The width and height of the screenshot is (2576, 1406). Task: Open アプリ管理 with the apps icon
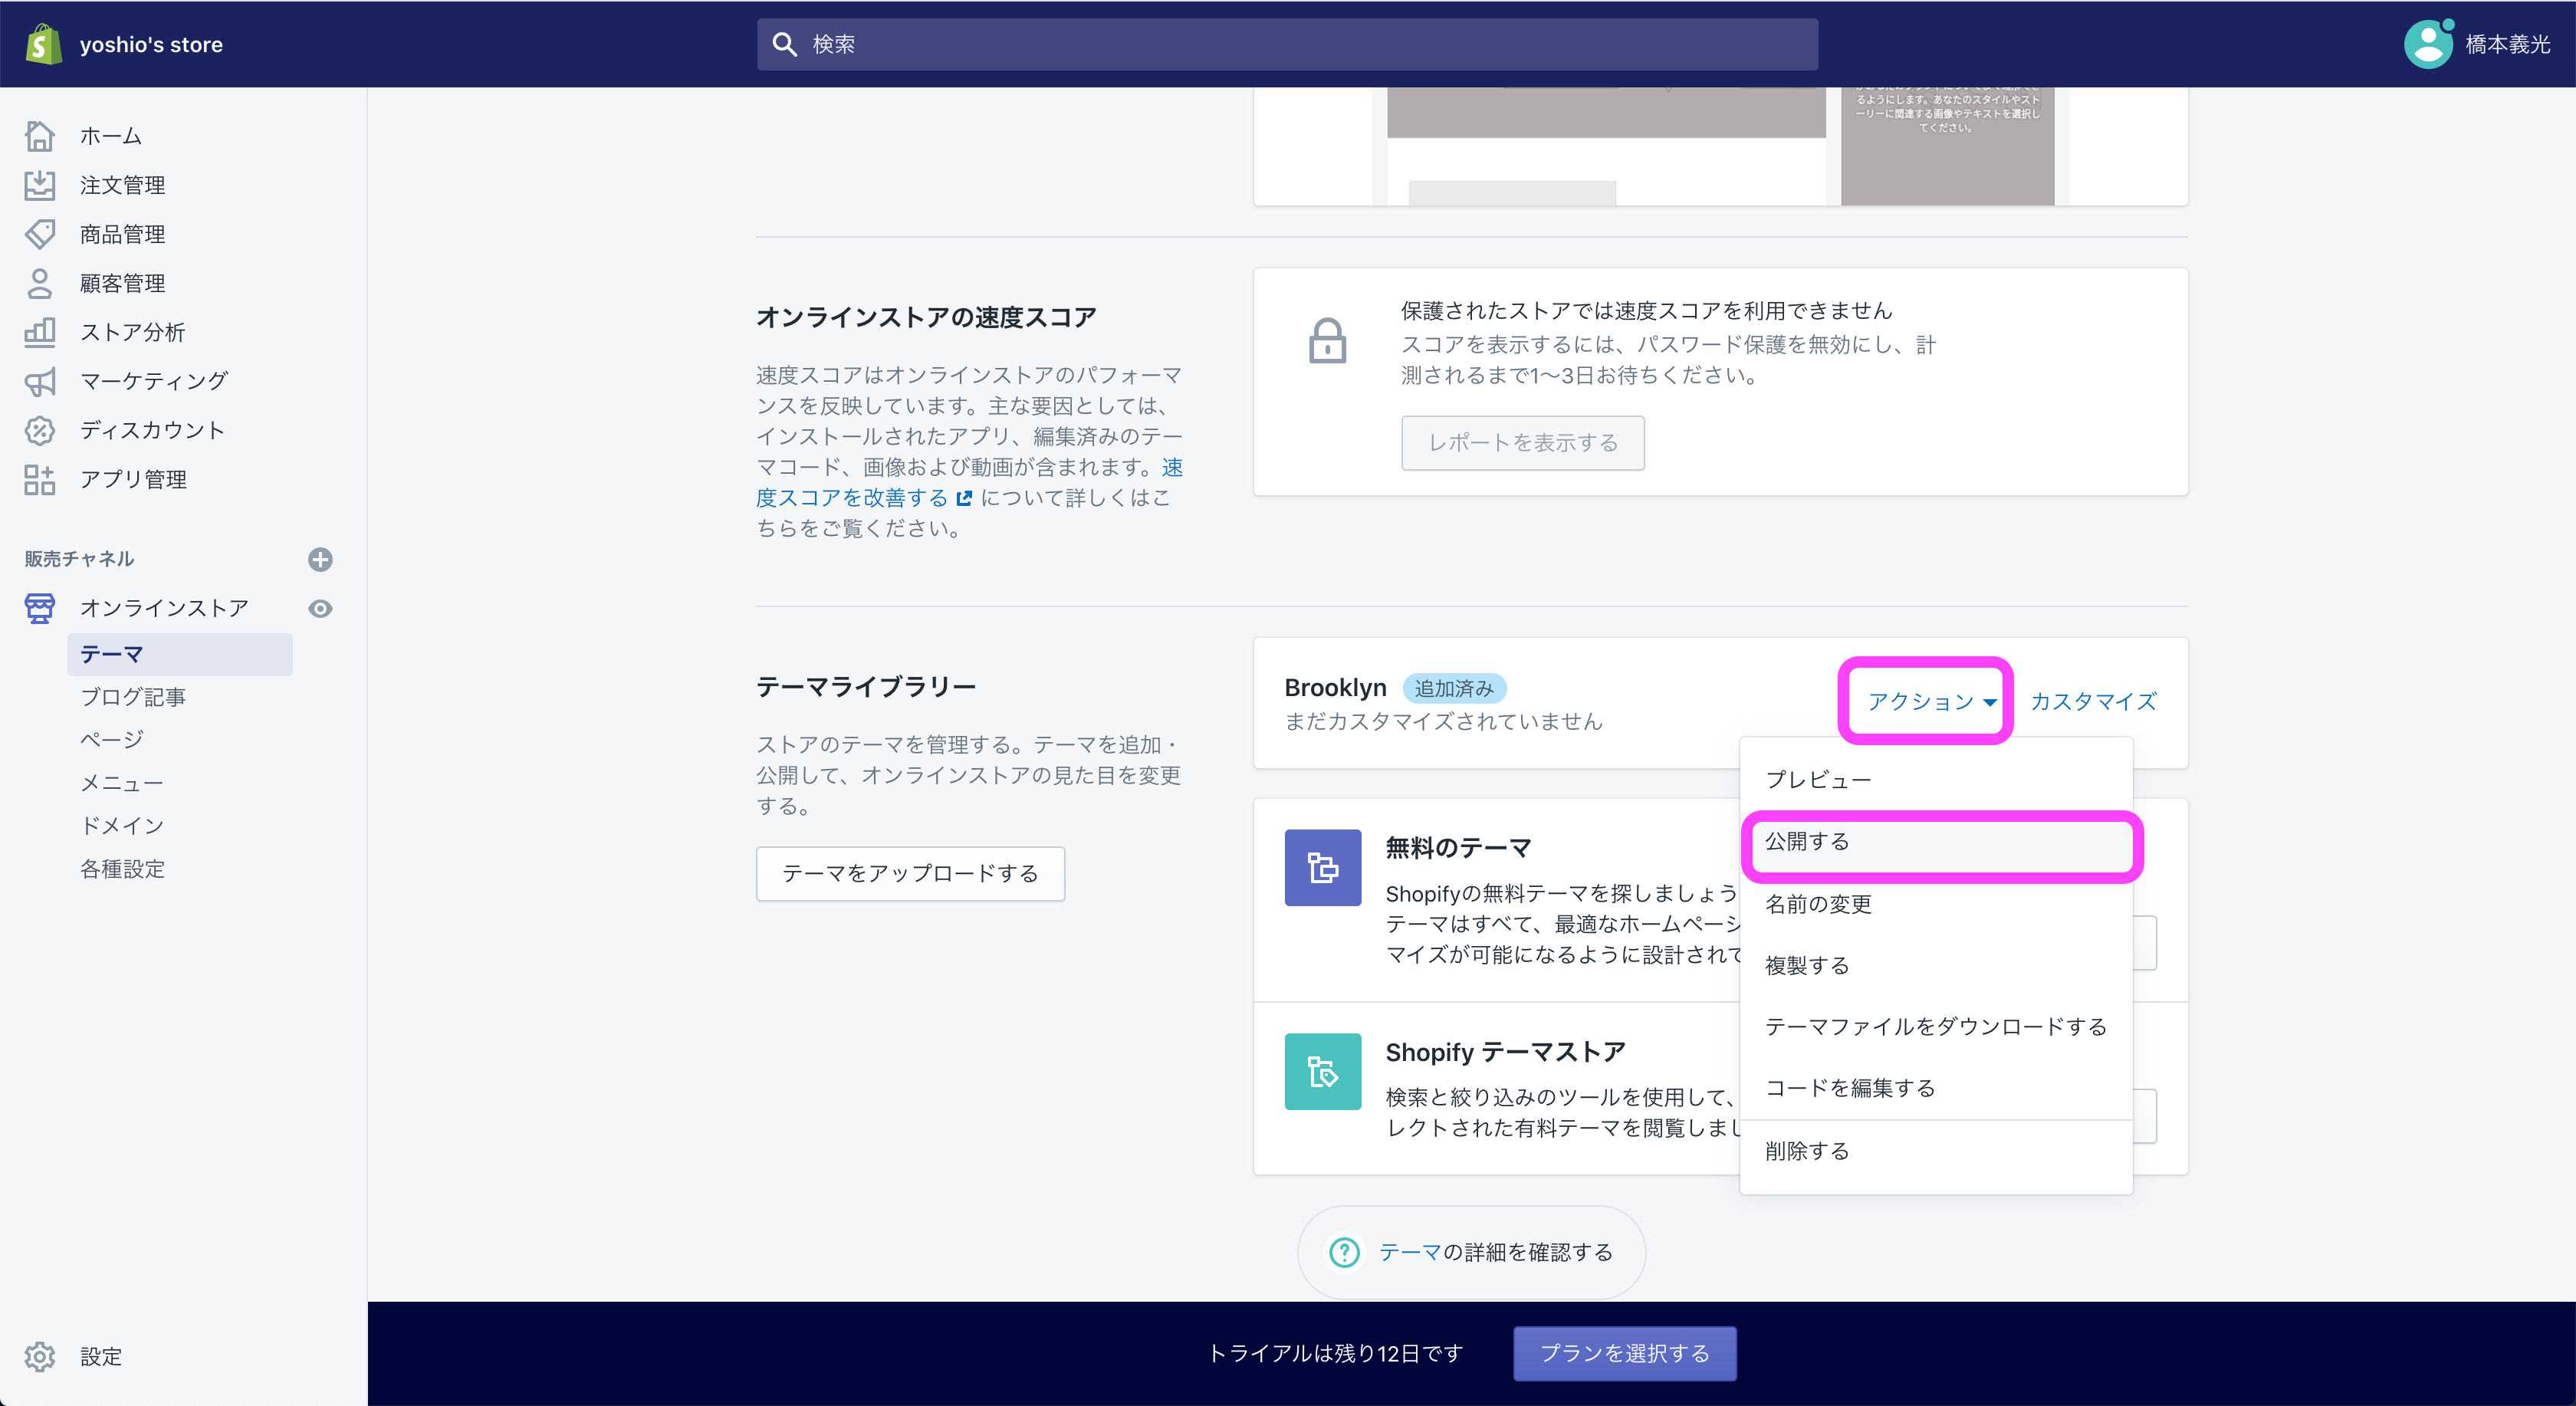[40, 479]
